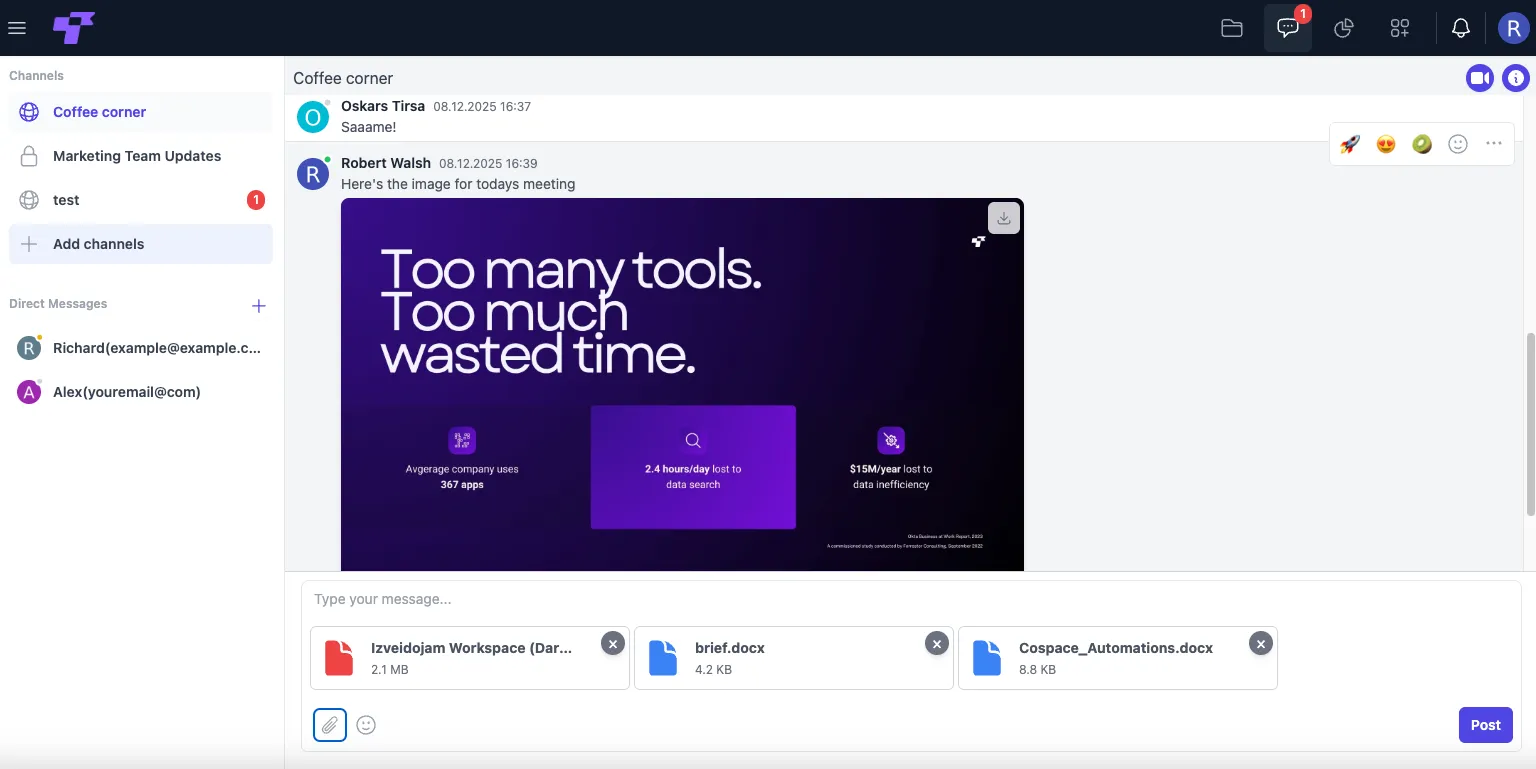Open the apps grid icon
This screenshot has height=769, width=1536.
(1400, 28)
